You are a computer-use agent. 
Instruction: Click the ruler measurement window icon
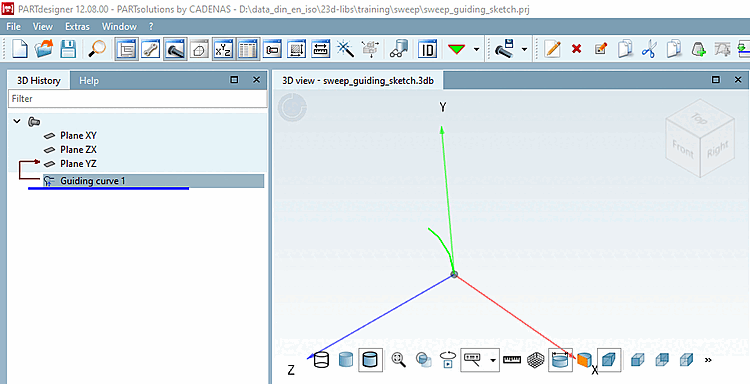coord(320,49)
